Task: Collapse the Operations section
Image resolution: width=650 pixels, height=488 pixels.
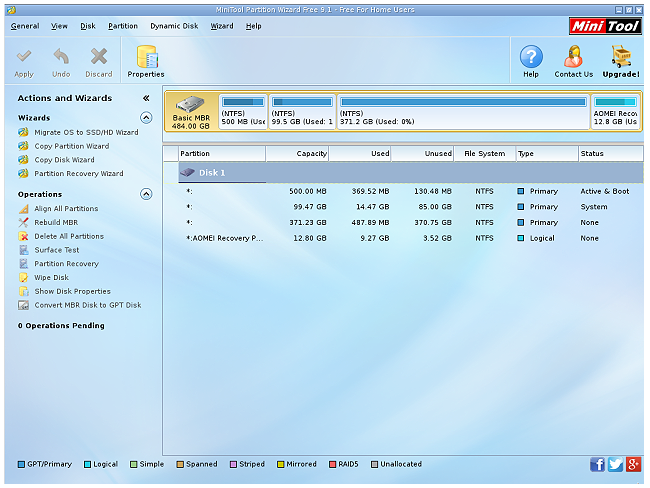Action: click(146, 194)
